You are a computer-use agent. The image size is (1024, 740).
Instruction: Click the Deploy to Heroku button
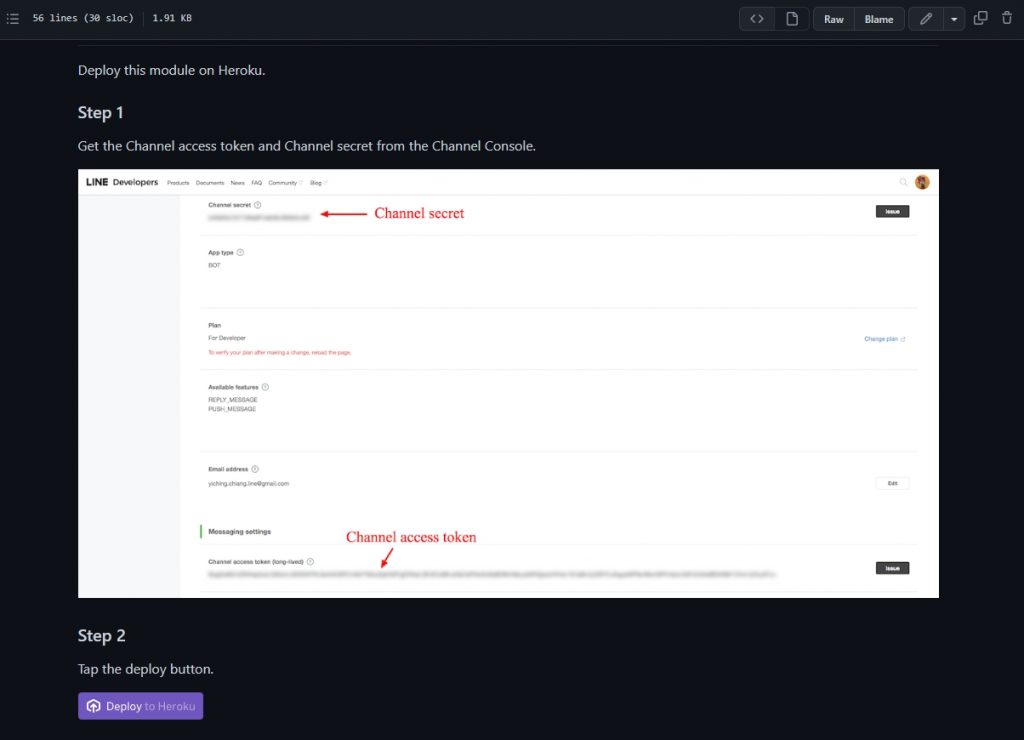pyautogui.click(x=140, y=706)
